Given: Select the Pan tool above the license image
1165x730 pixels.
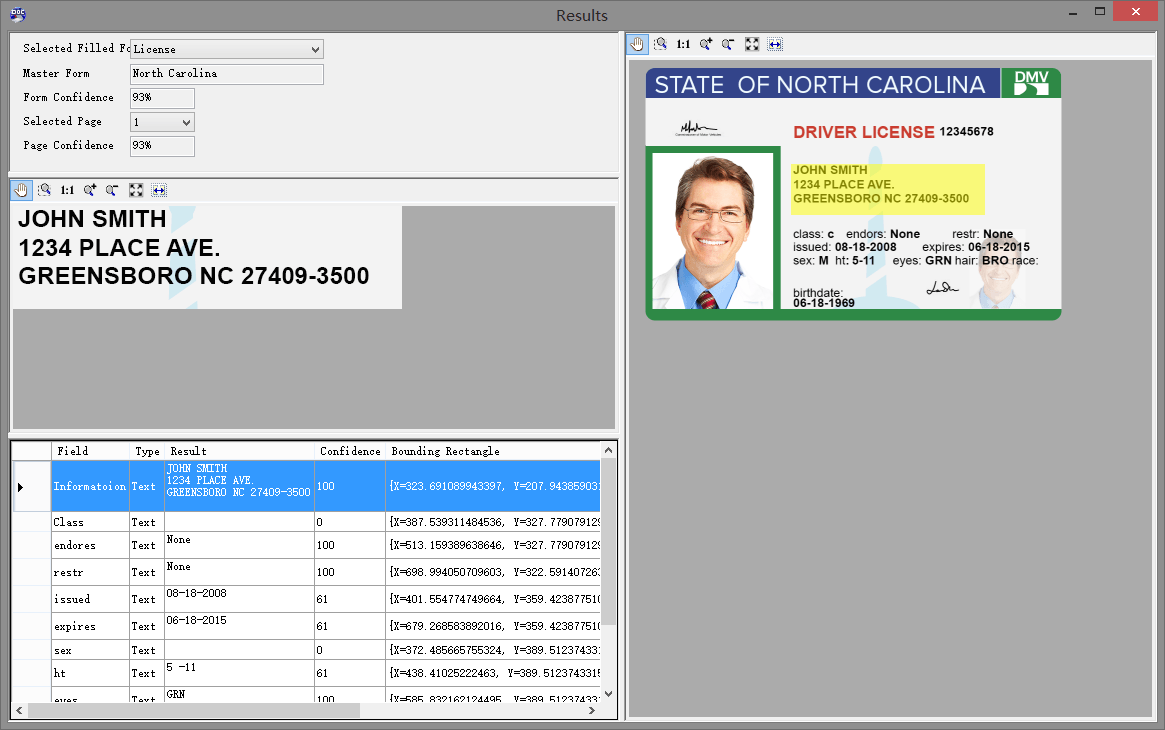Looking at the screenshot, I should click(x=637, y=44).
